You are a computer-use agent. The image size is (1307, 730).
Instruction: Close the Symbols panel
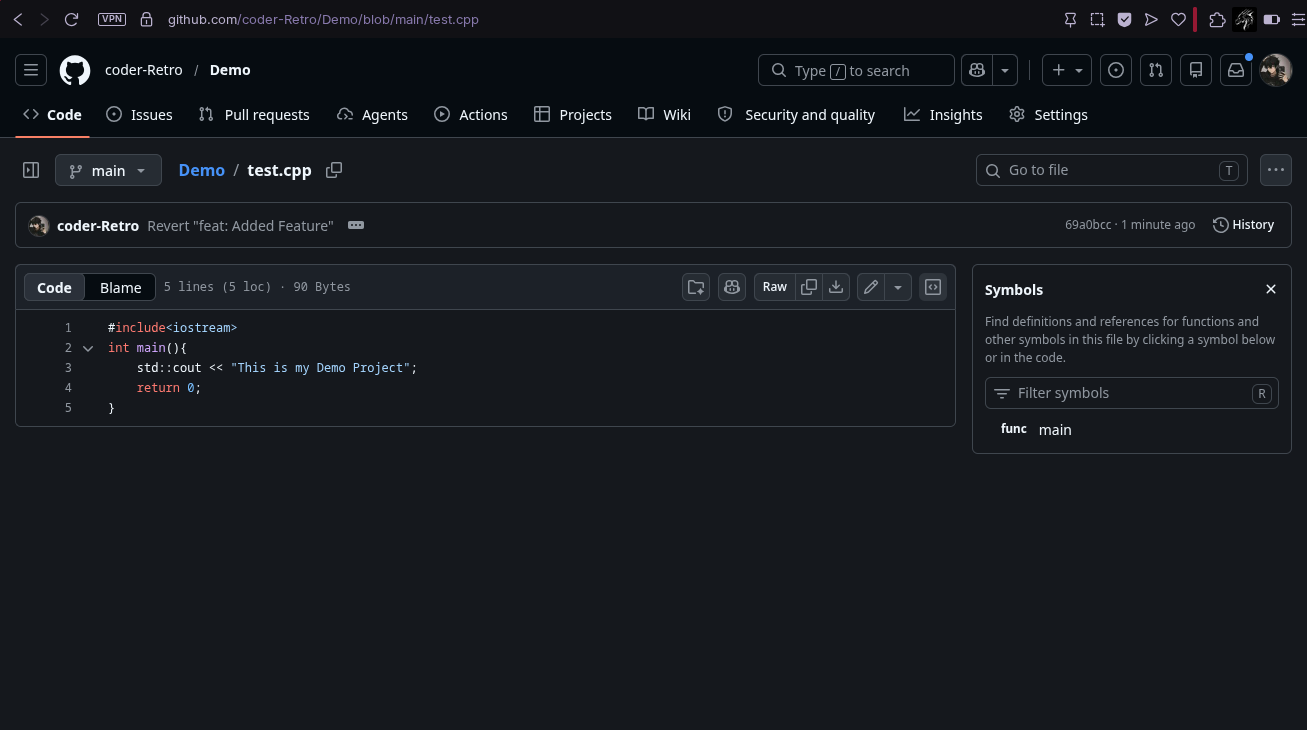[x=1271, y=289]
